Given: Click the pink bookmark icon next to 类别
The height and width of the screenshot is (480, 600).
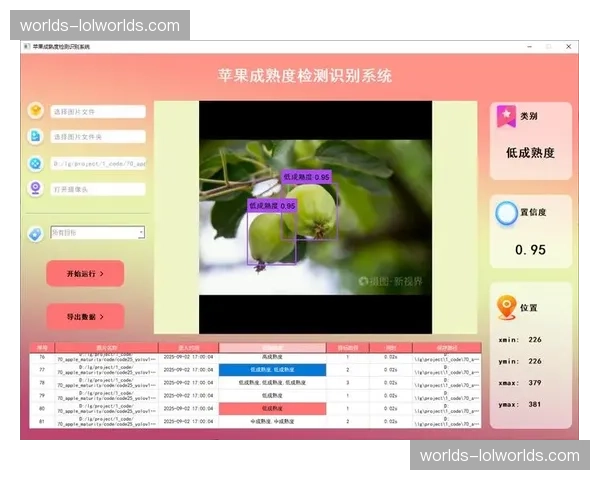Looking at the screenshot, I should 506,116.
